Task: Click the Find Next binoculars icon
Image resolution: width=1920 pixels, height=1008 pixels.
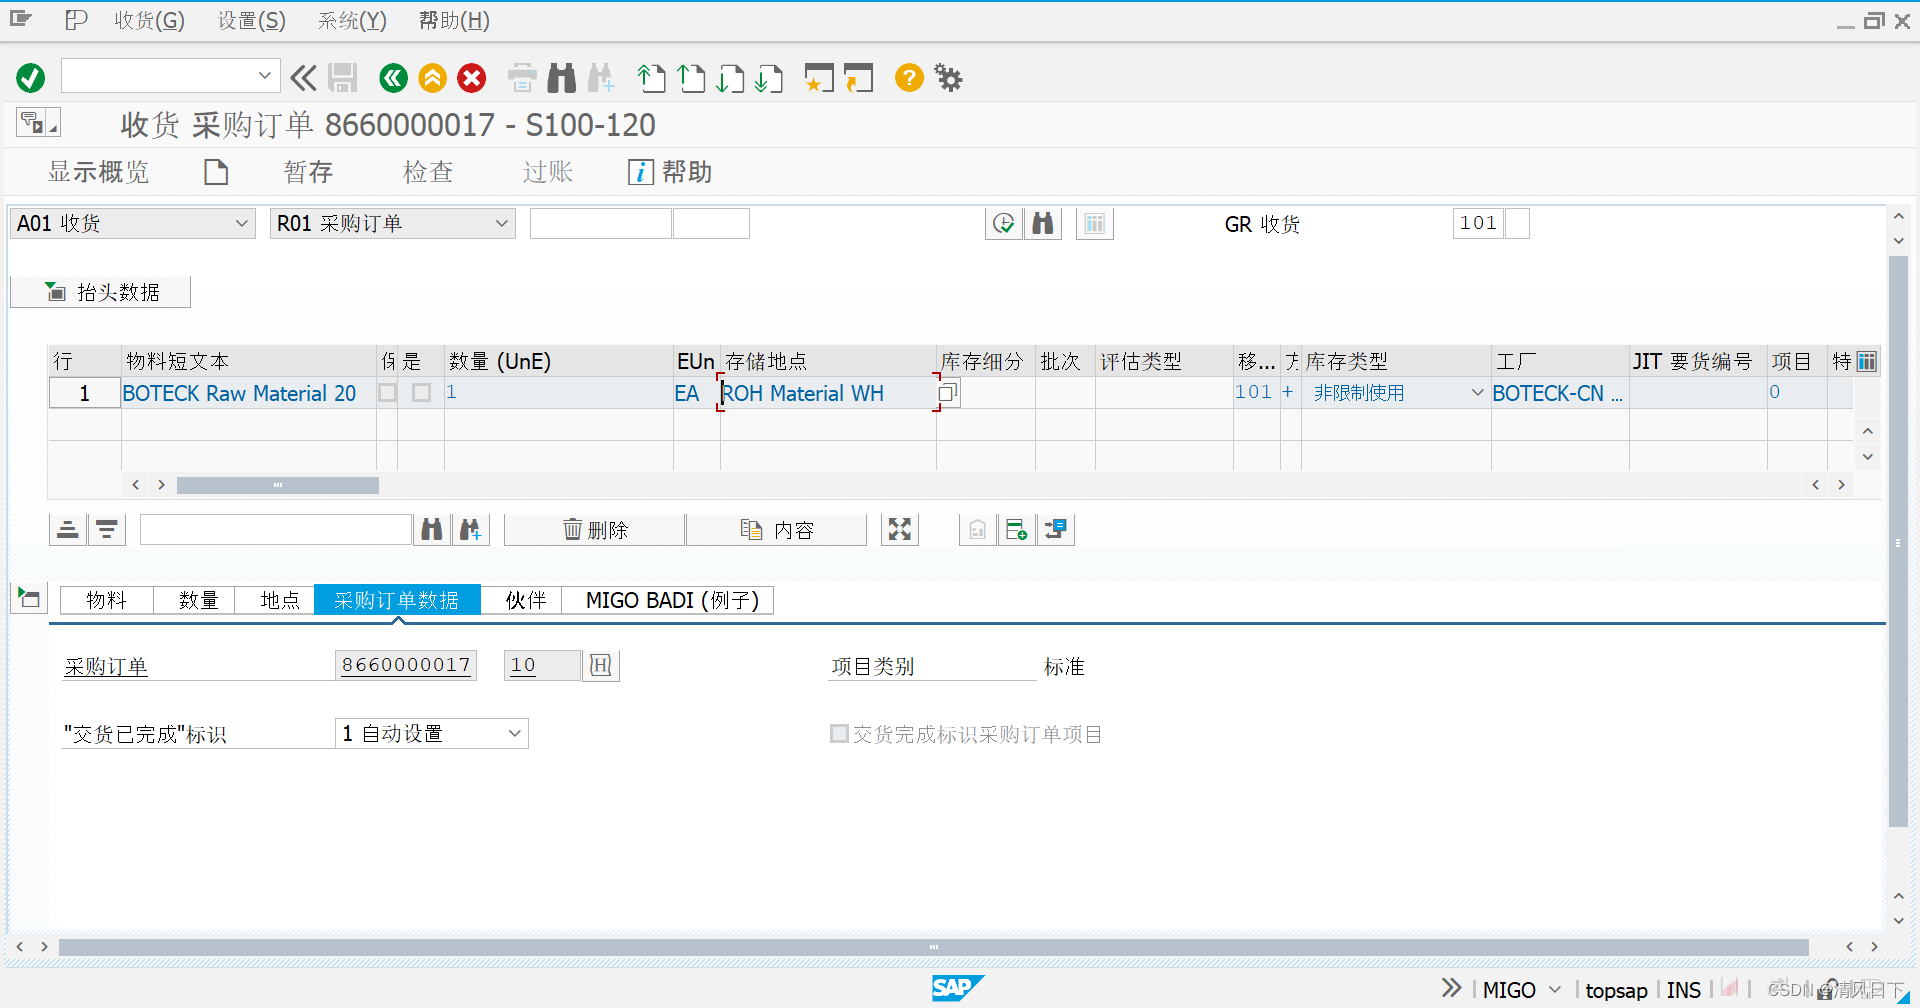Action: pos(601,78)
